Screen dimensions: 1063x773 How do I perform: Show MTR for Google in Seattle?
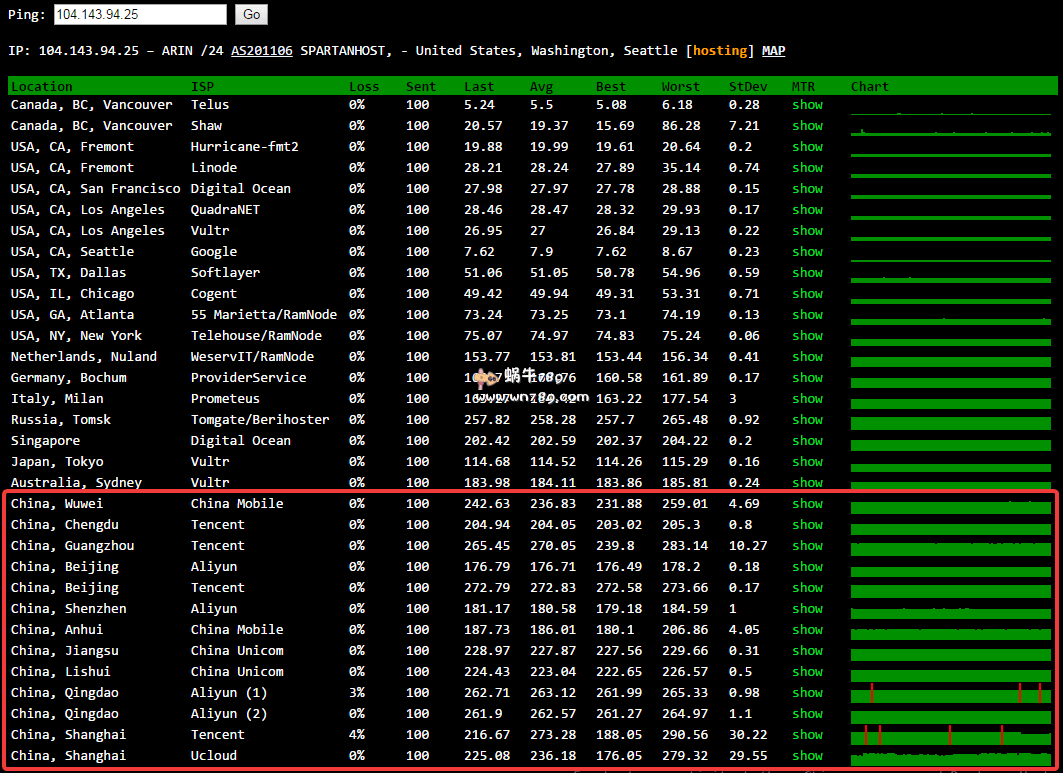[x=807, y=251]
